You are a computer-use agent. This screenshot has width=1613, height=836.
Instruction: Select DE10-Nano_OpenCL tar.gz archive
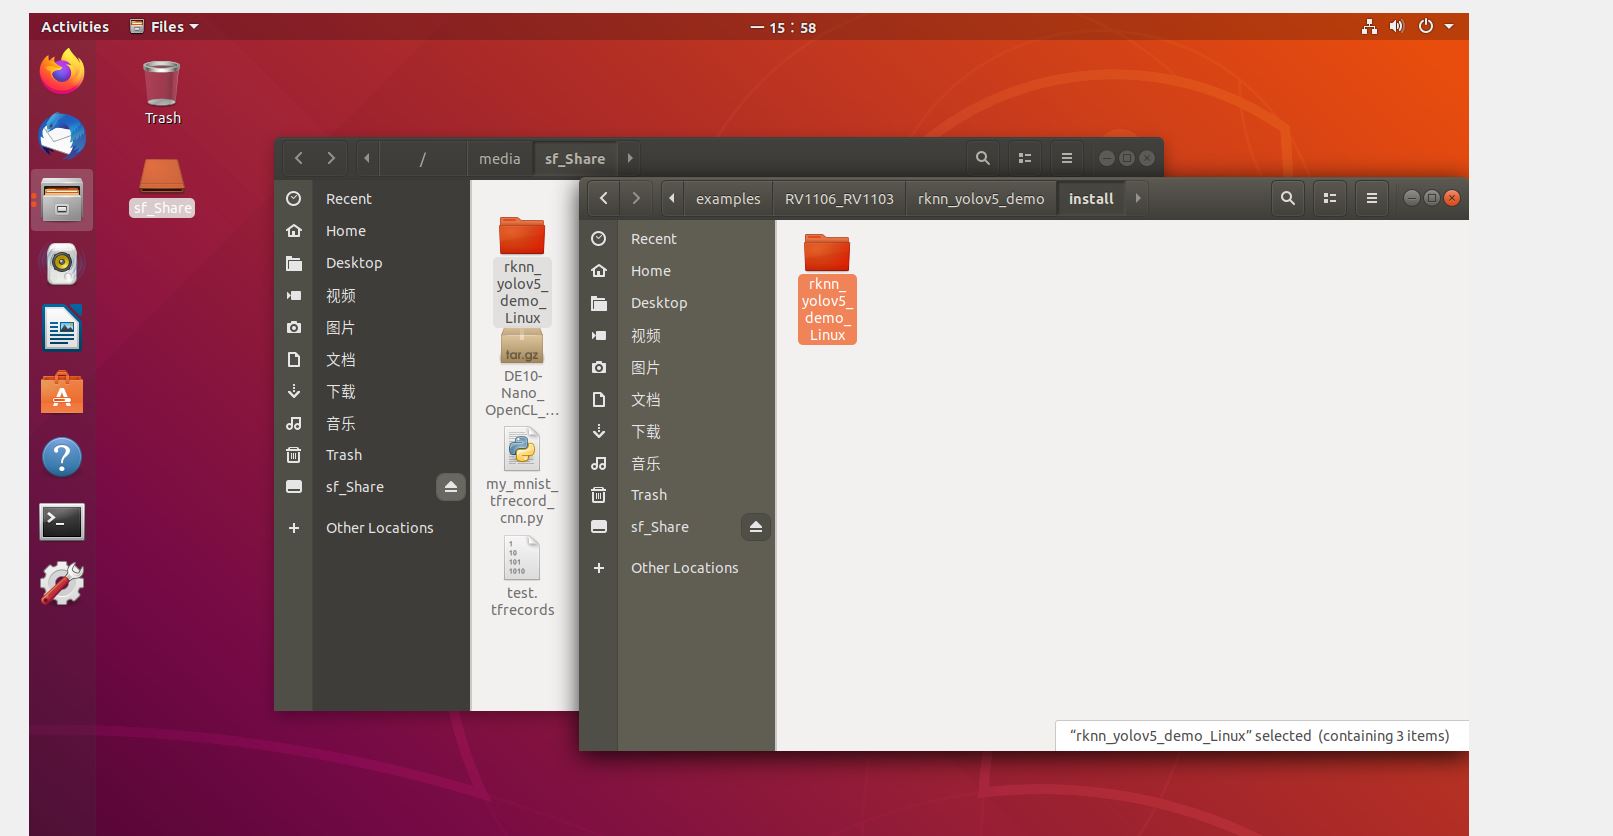coord(522,373)
